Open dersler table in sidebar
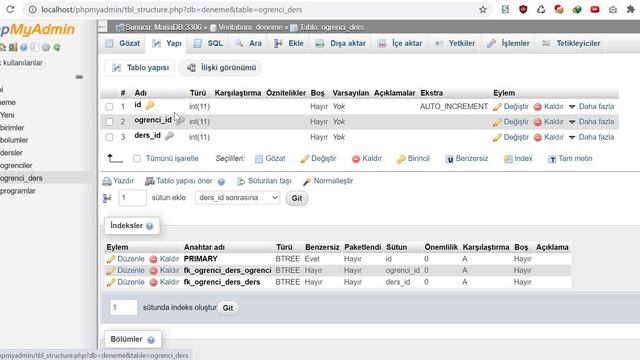This screenshot has width=640, height=360. [11, 153]
